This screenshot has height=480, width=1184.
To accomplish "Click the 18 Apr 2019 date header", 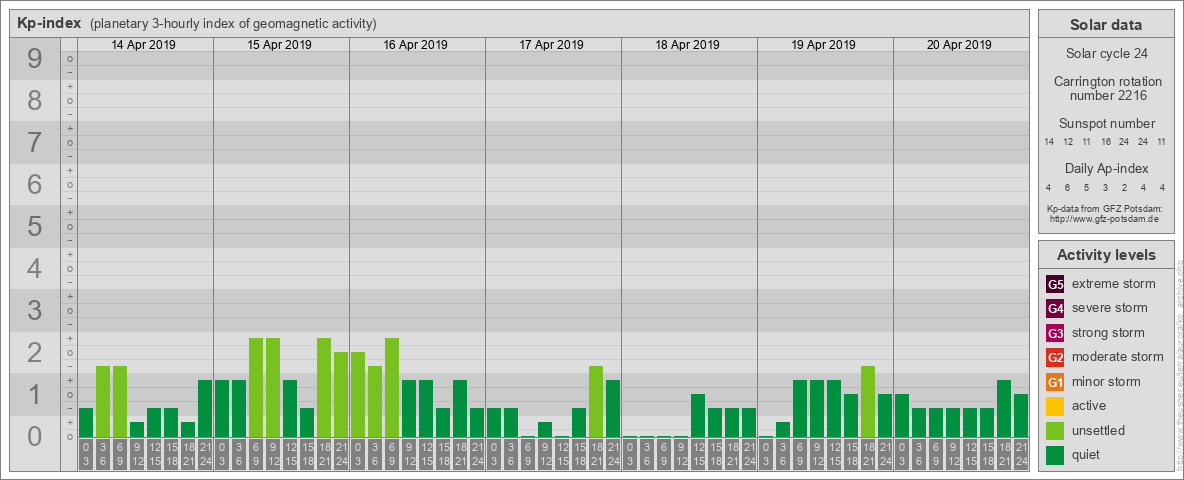I will 687,45.
